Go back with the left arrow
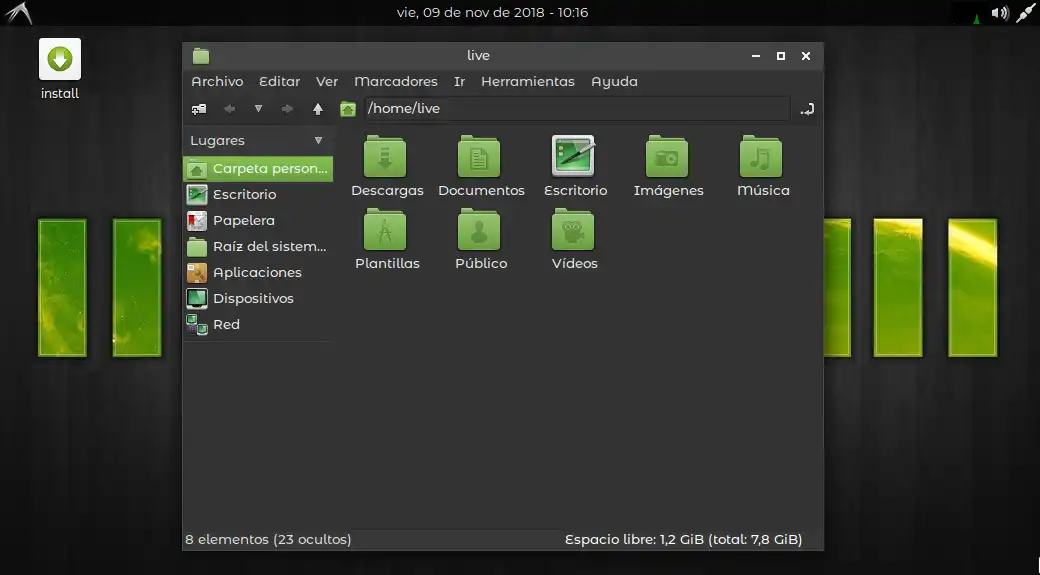 [229, 109]
